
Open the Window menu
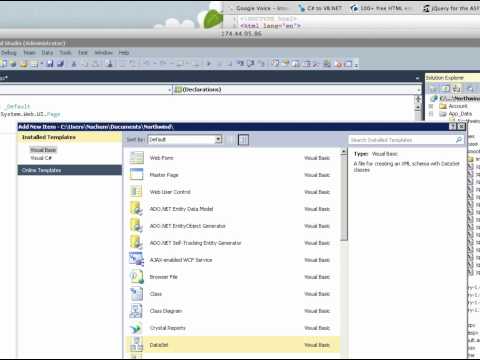(x=103, y=53)
